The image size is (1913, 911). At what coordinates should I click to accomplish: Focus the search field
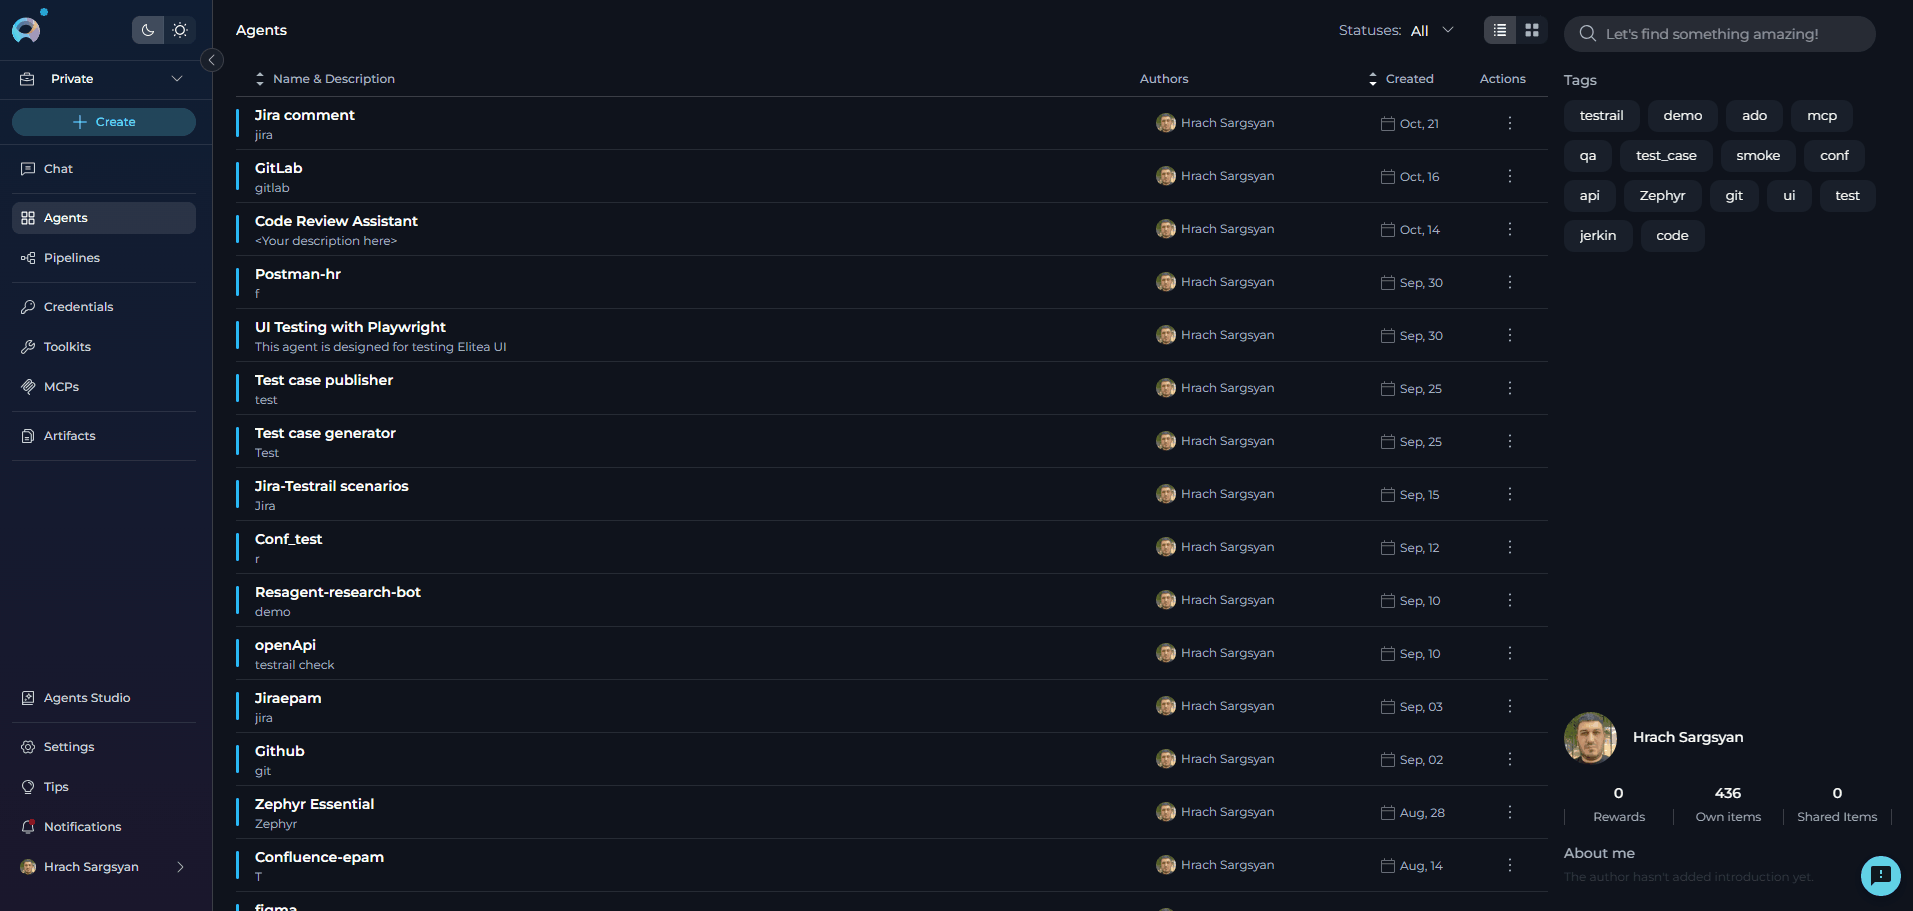1719,34
